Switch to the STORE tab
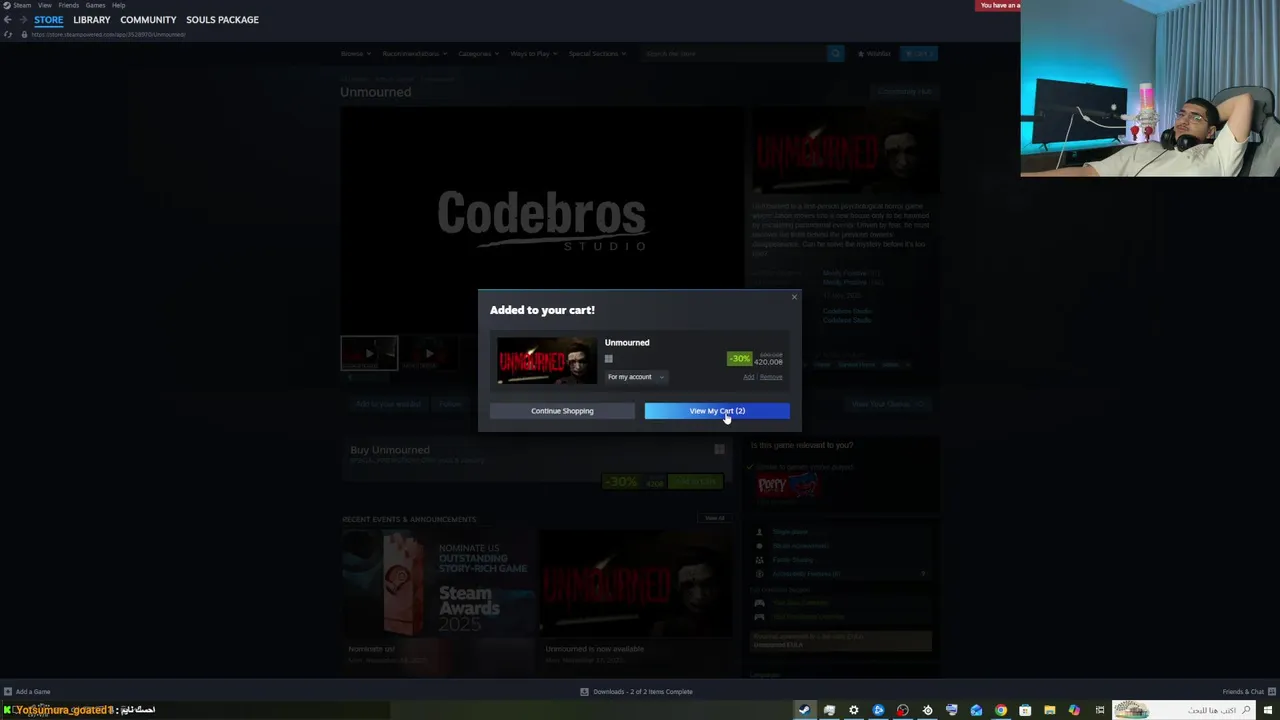 (48, 20)
